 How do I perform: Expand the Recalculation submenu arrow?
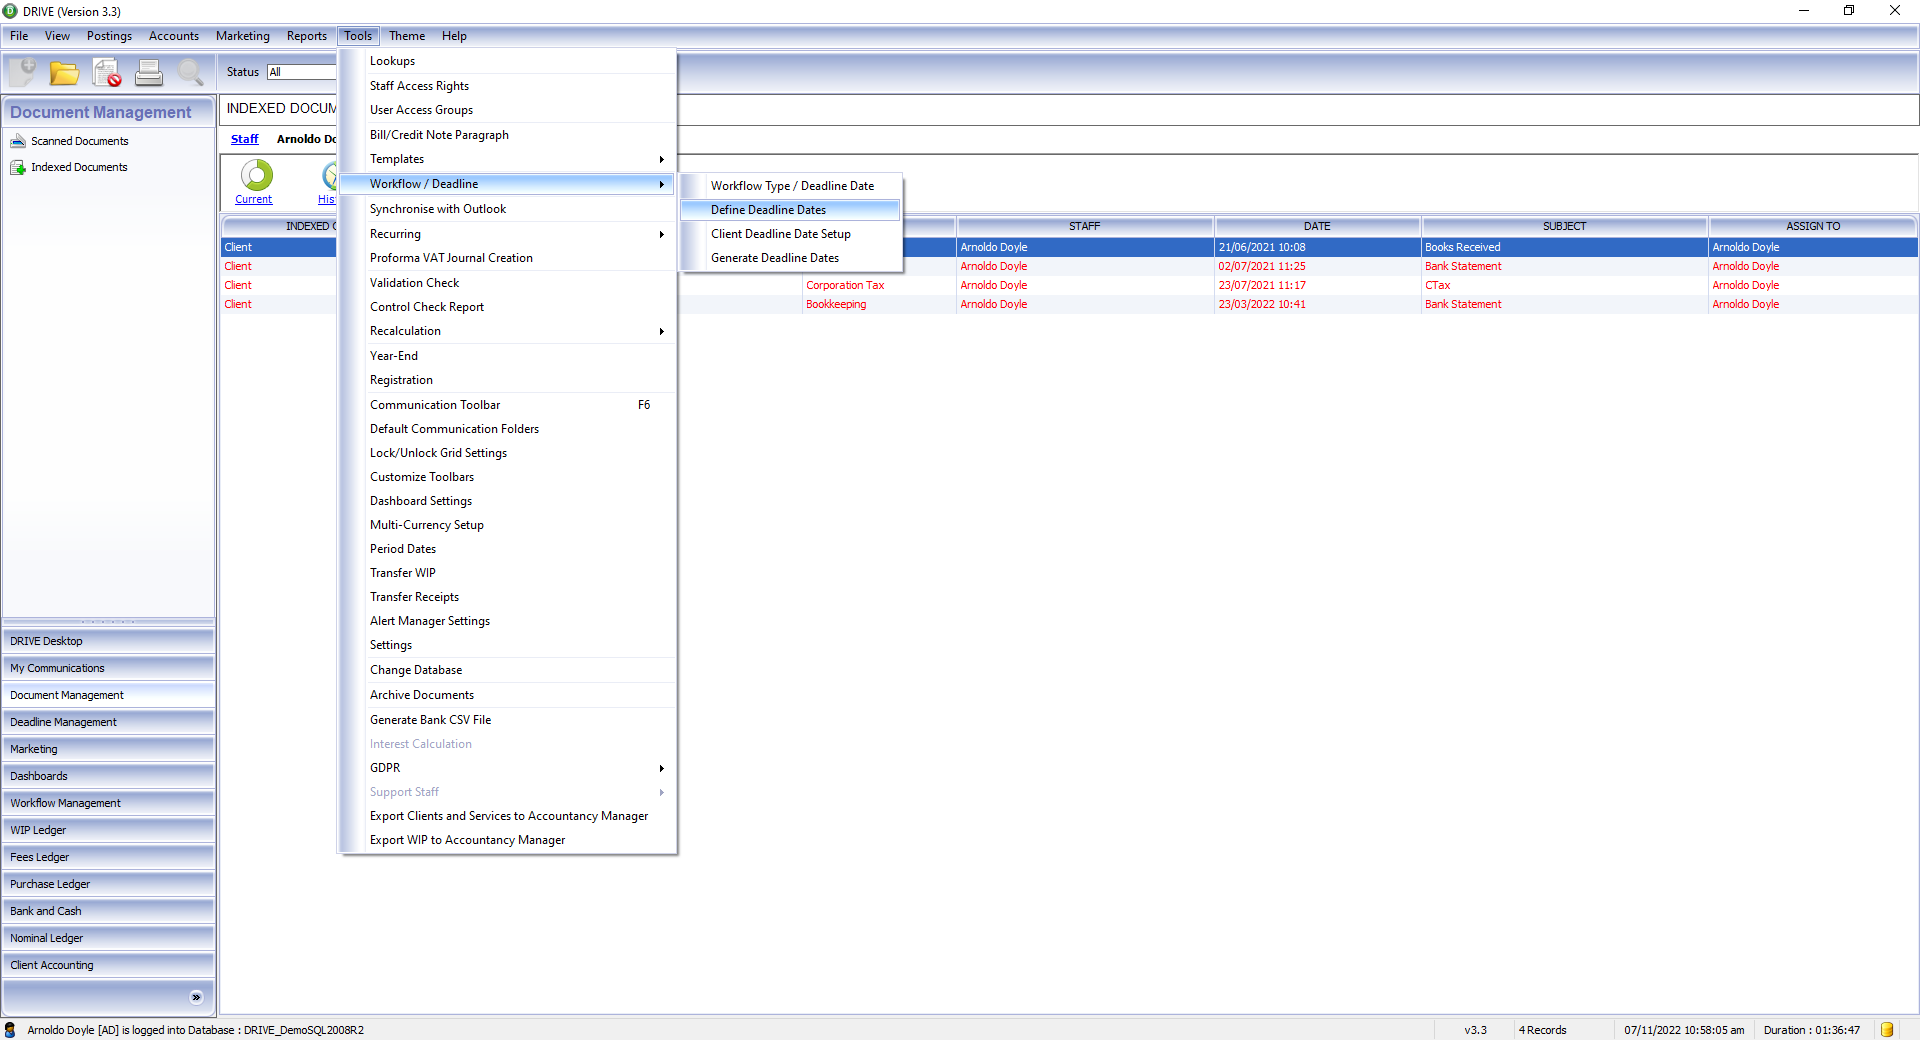click(661, 331)
